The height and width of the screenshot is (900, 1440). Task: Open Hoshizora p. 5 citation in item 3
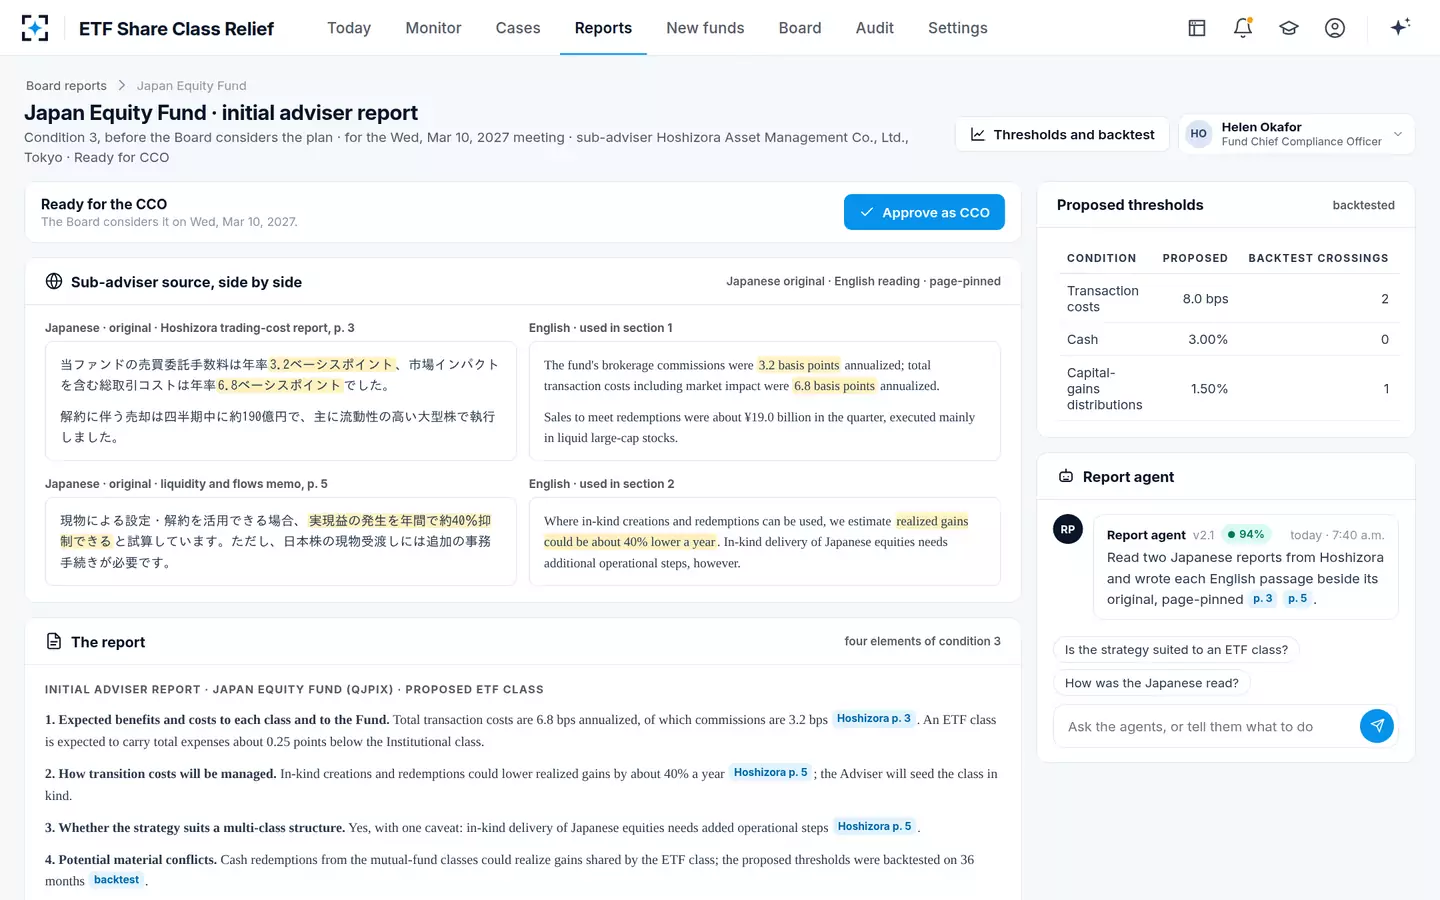(874, 827)
